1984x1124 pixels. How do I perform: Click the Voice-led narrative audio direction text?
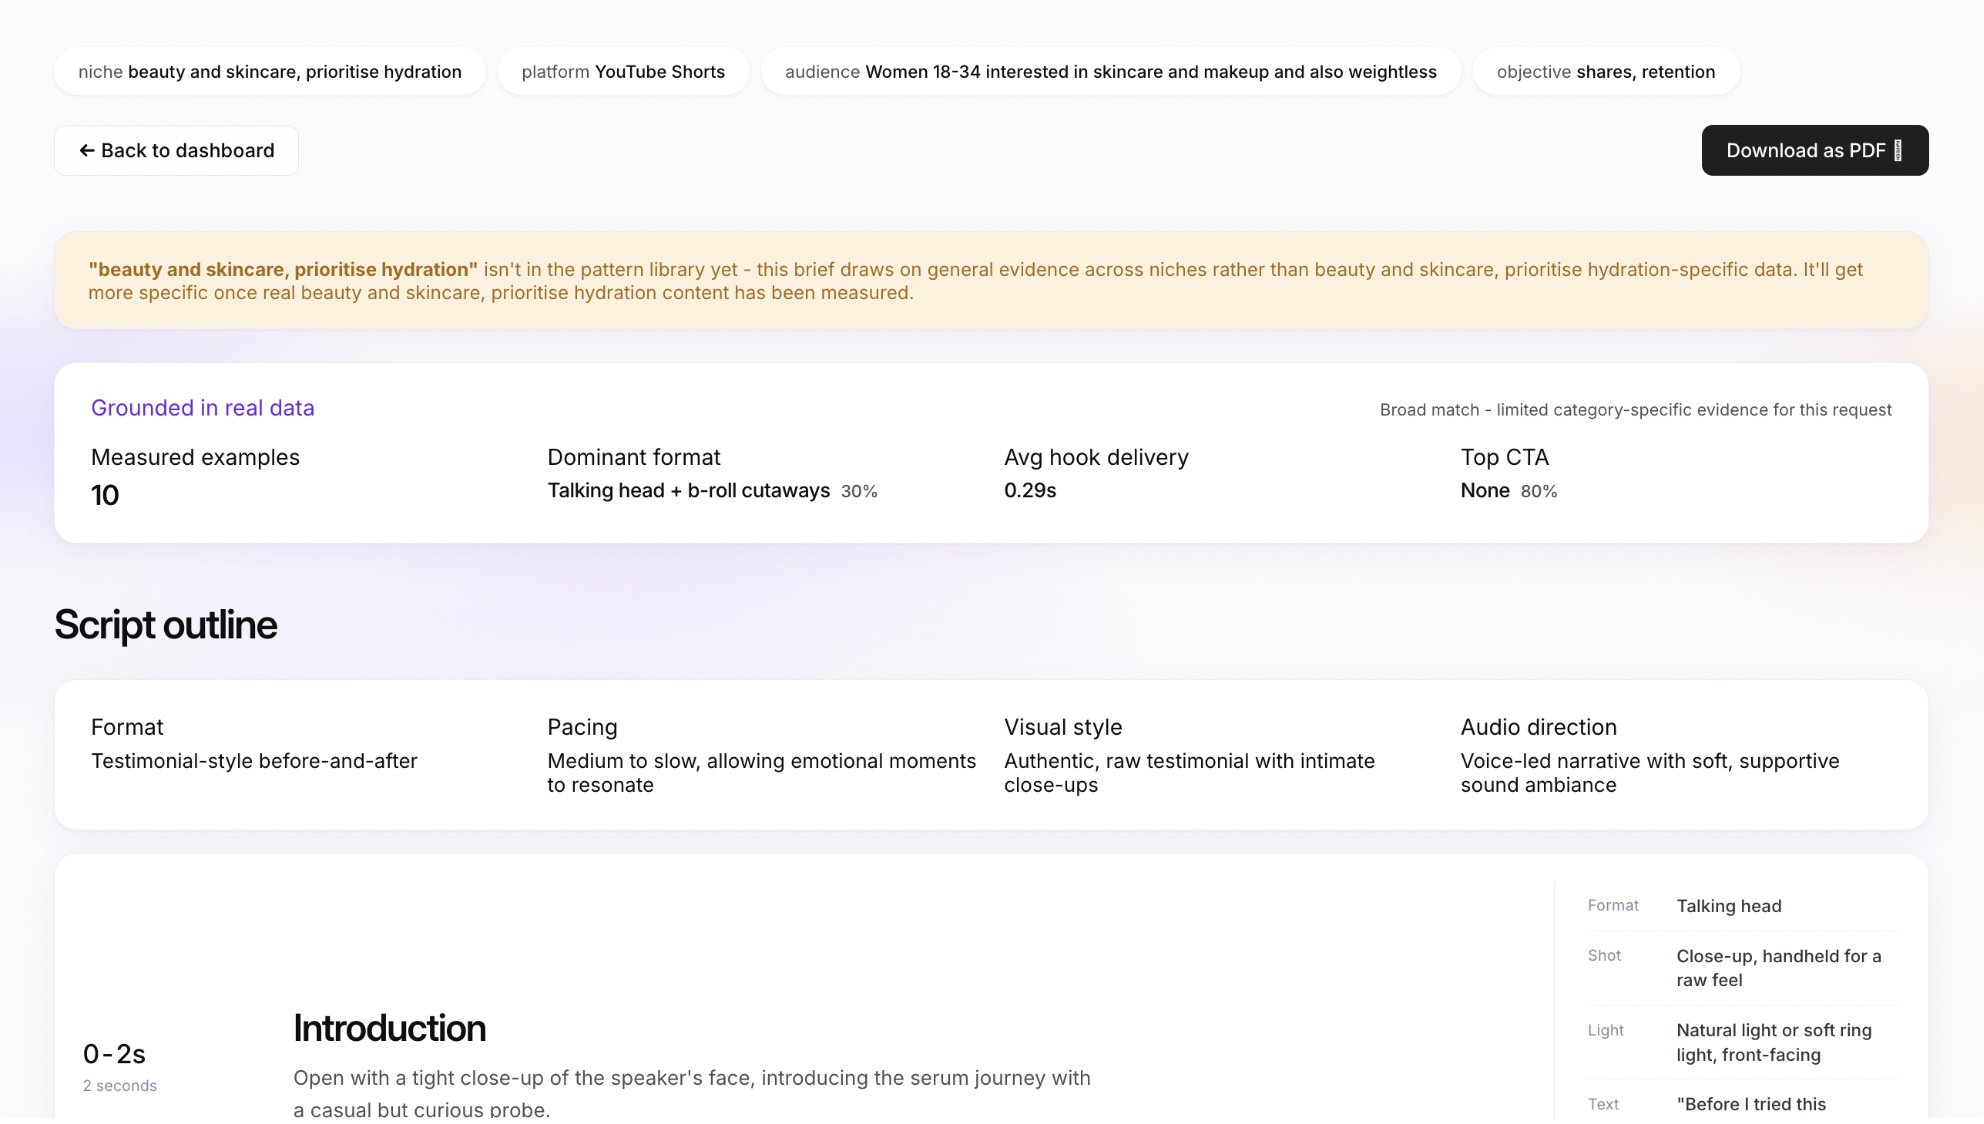click(x=1650, y=773)
